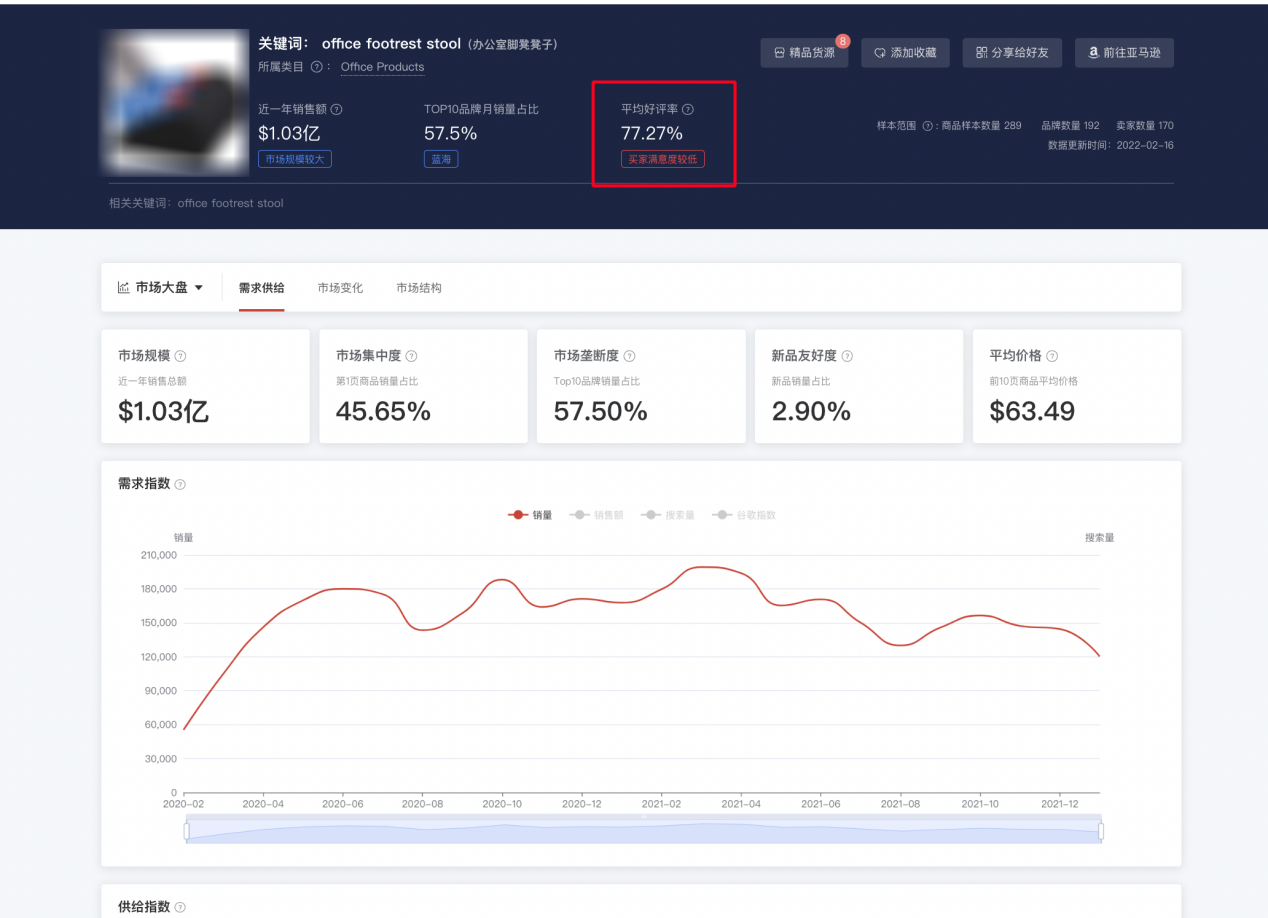Click the 买家满意度较低 tag
The width and height of the screenshot is (1268, 918).
(x=663, y=159)
